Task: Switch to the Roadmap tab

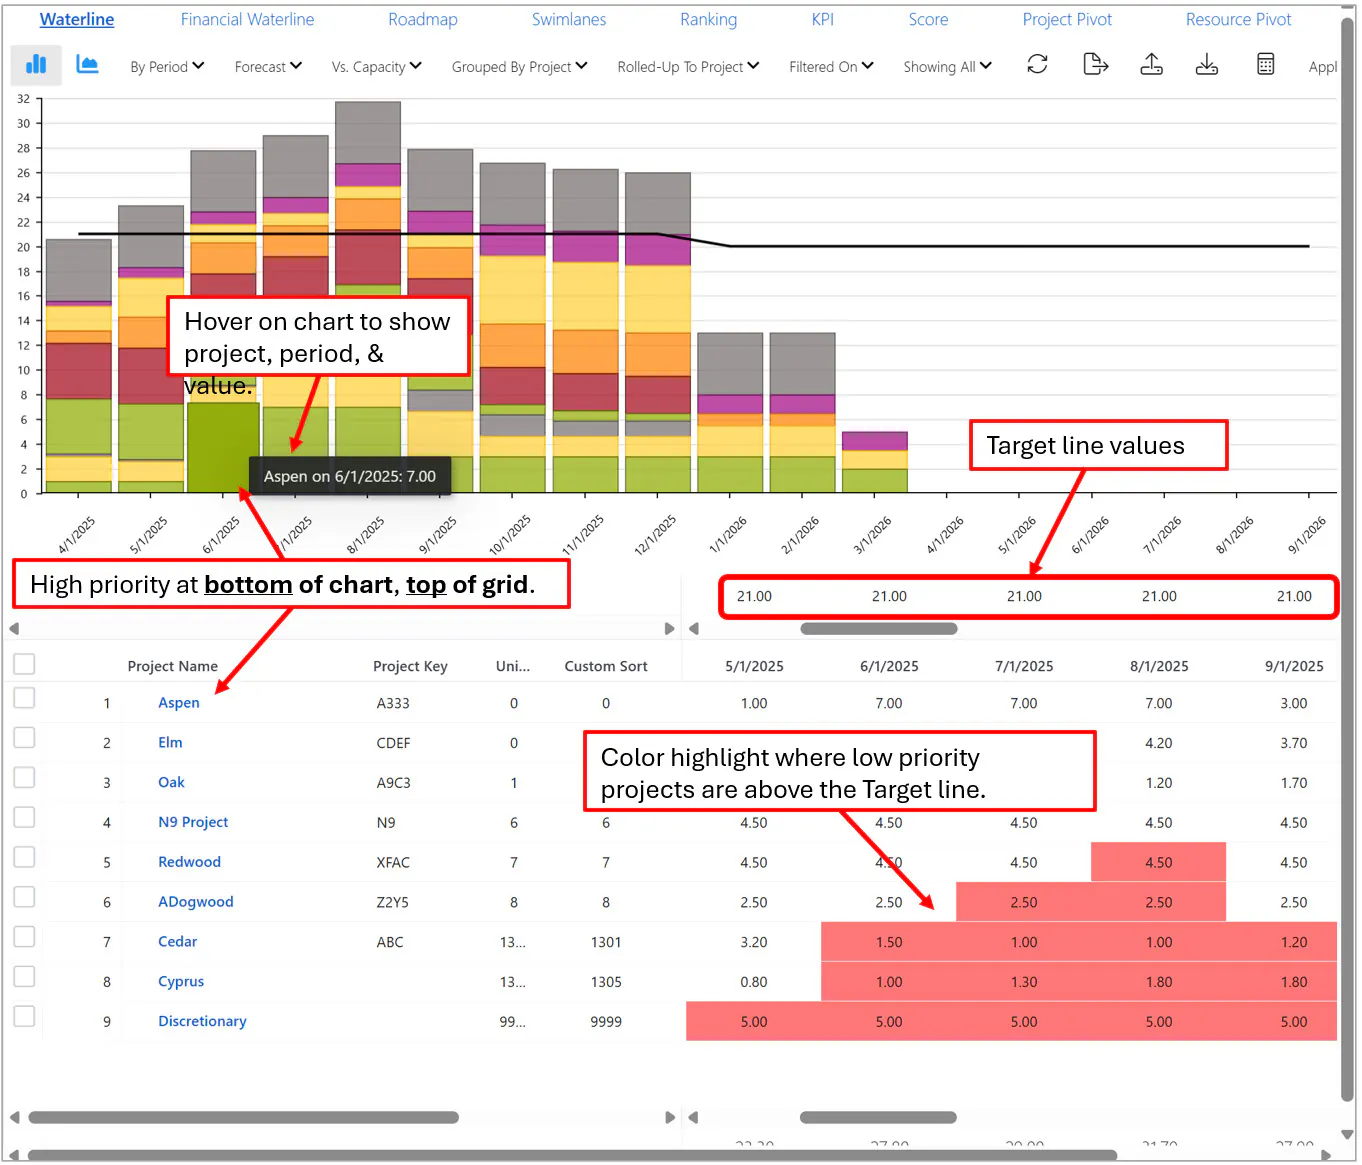Action: click(423, 19)
